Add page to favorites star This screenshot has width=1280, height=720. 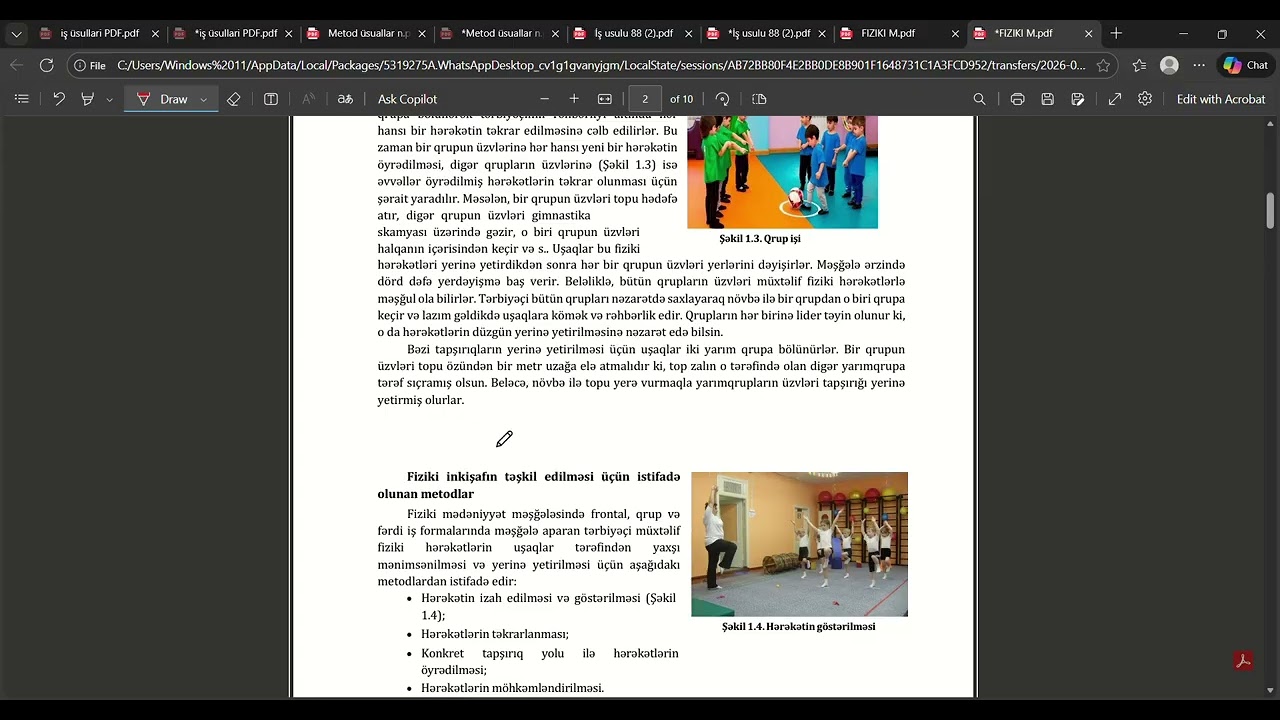coord(1103,65)
